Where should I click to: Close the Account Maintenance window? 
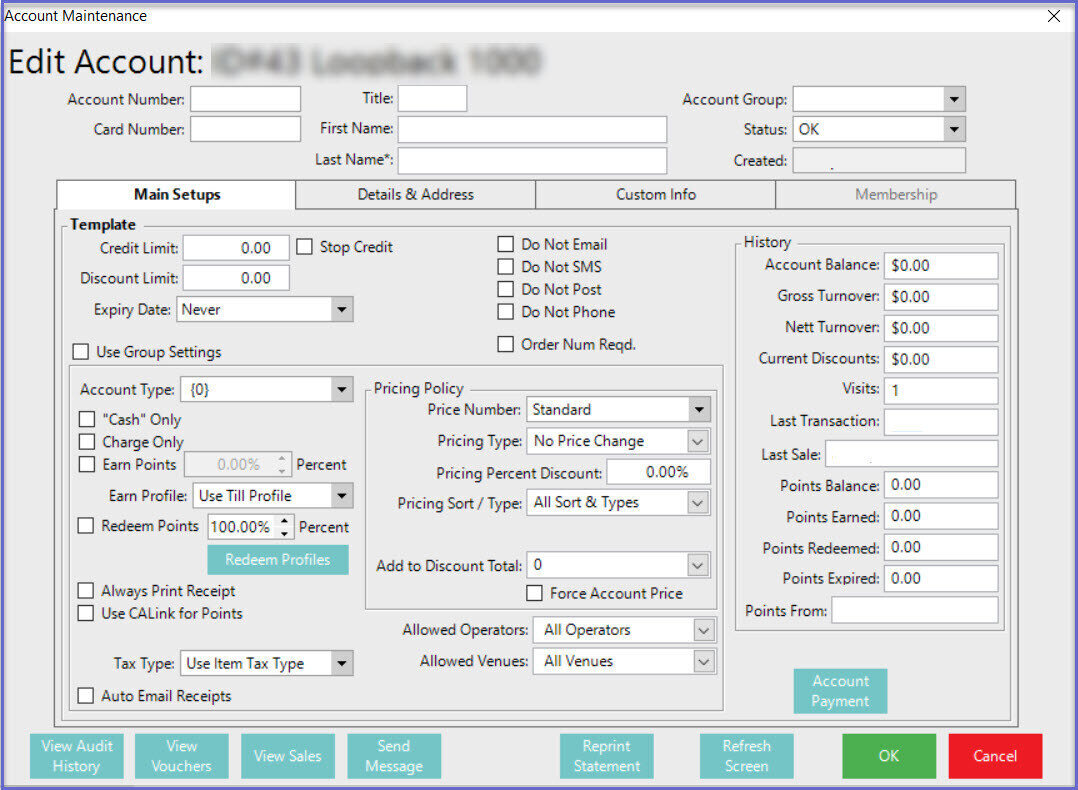pyautogui.click(x=1053, y=16)
